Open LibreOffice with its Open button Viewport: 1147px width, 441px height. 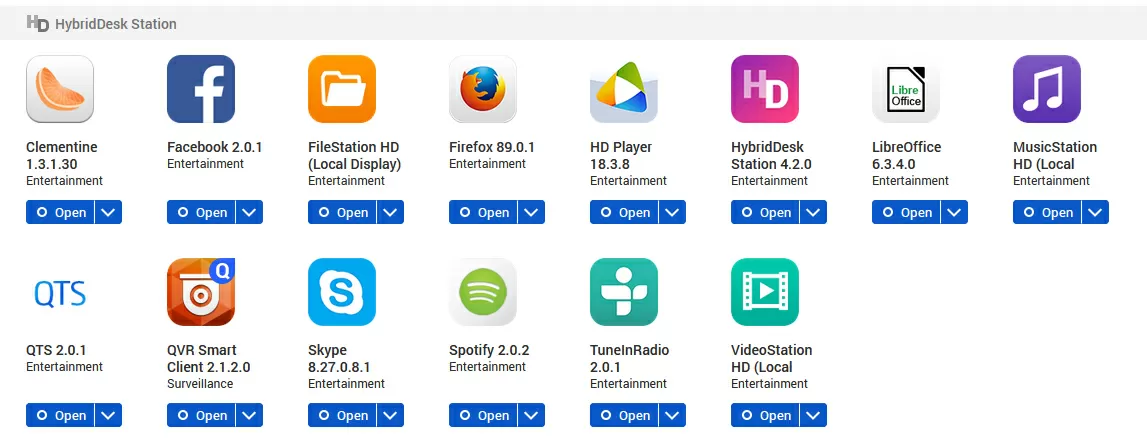click(x=906, y=212)
